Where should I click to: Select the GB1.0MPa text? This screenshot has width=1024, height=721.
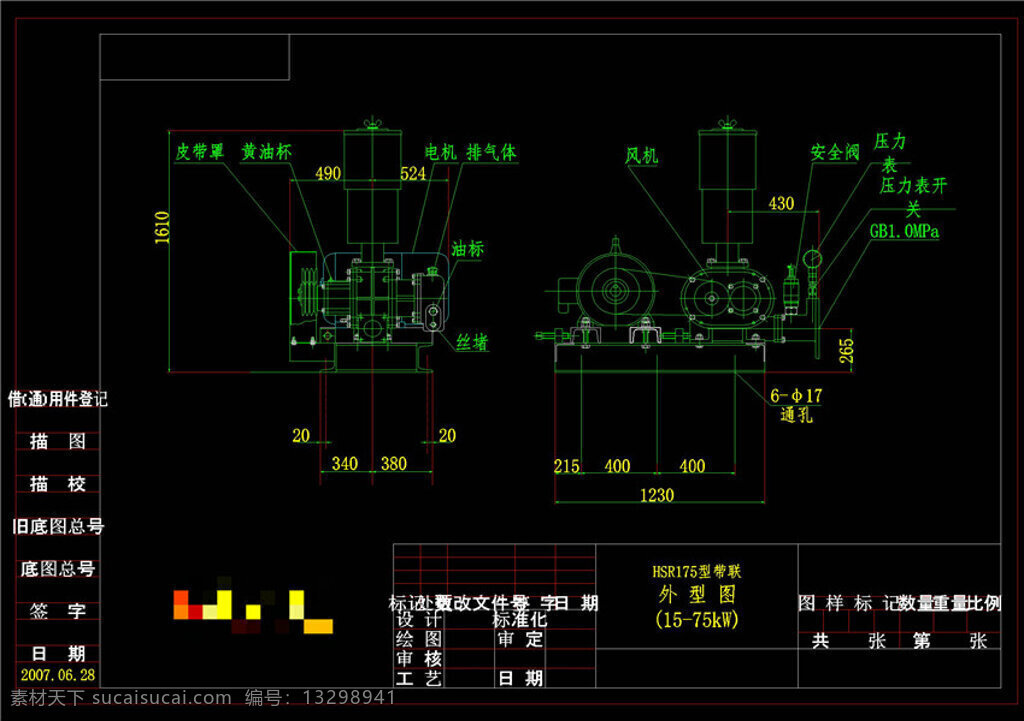[x=904, y=231]
